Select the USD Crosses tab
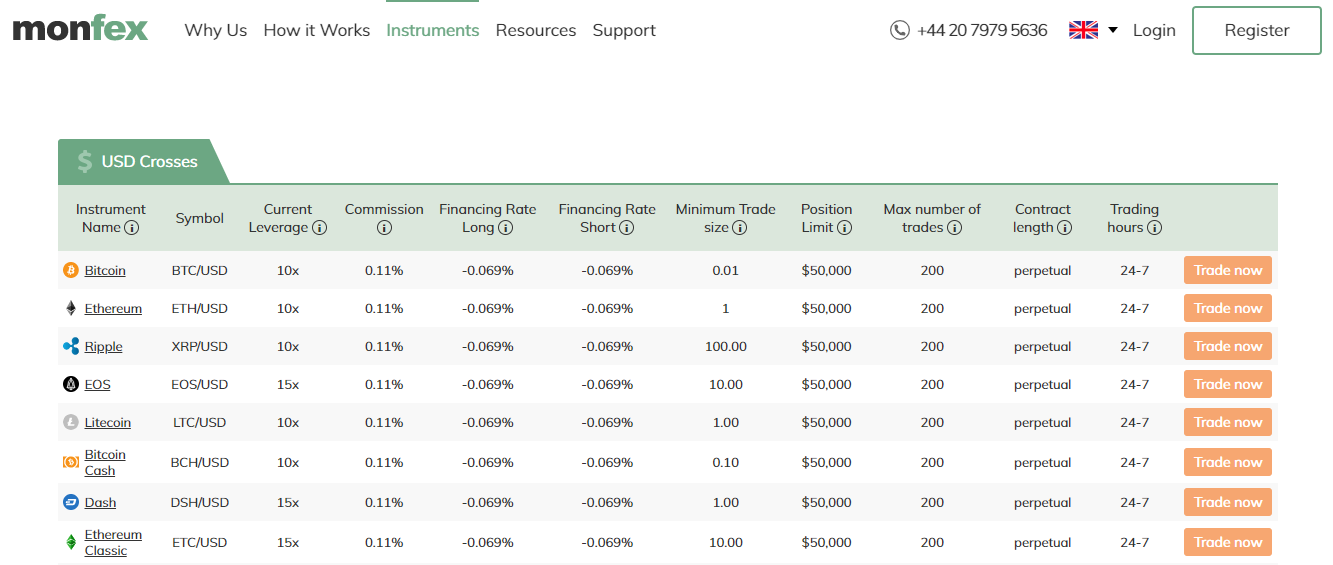 tap(142, 161)
